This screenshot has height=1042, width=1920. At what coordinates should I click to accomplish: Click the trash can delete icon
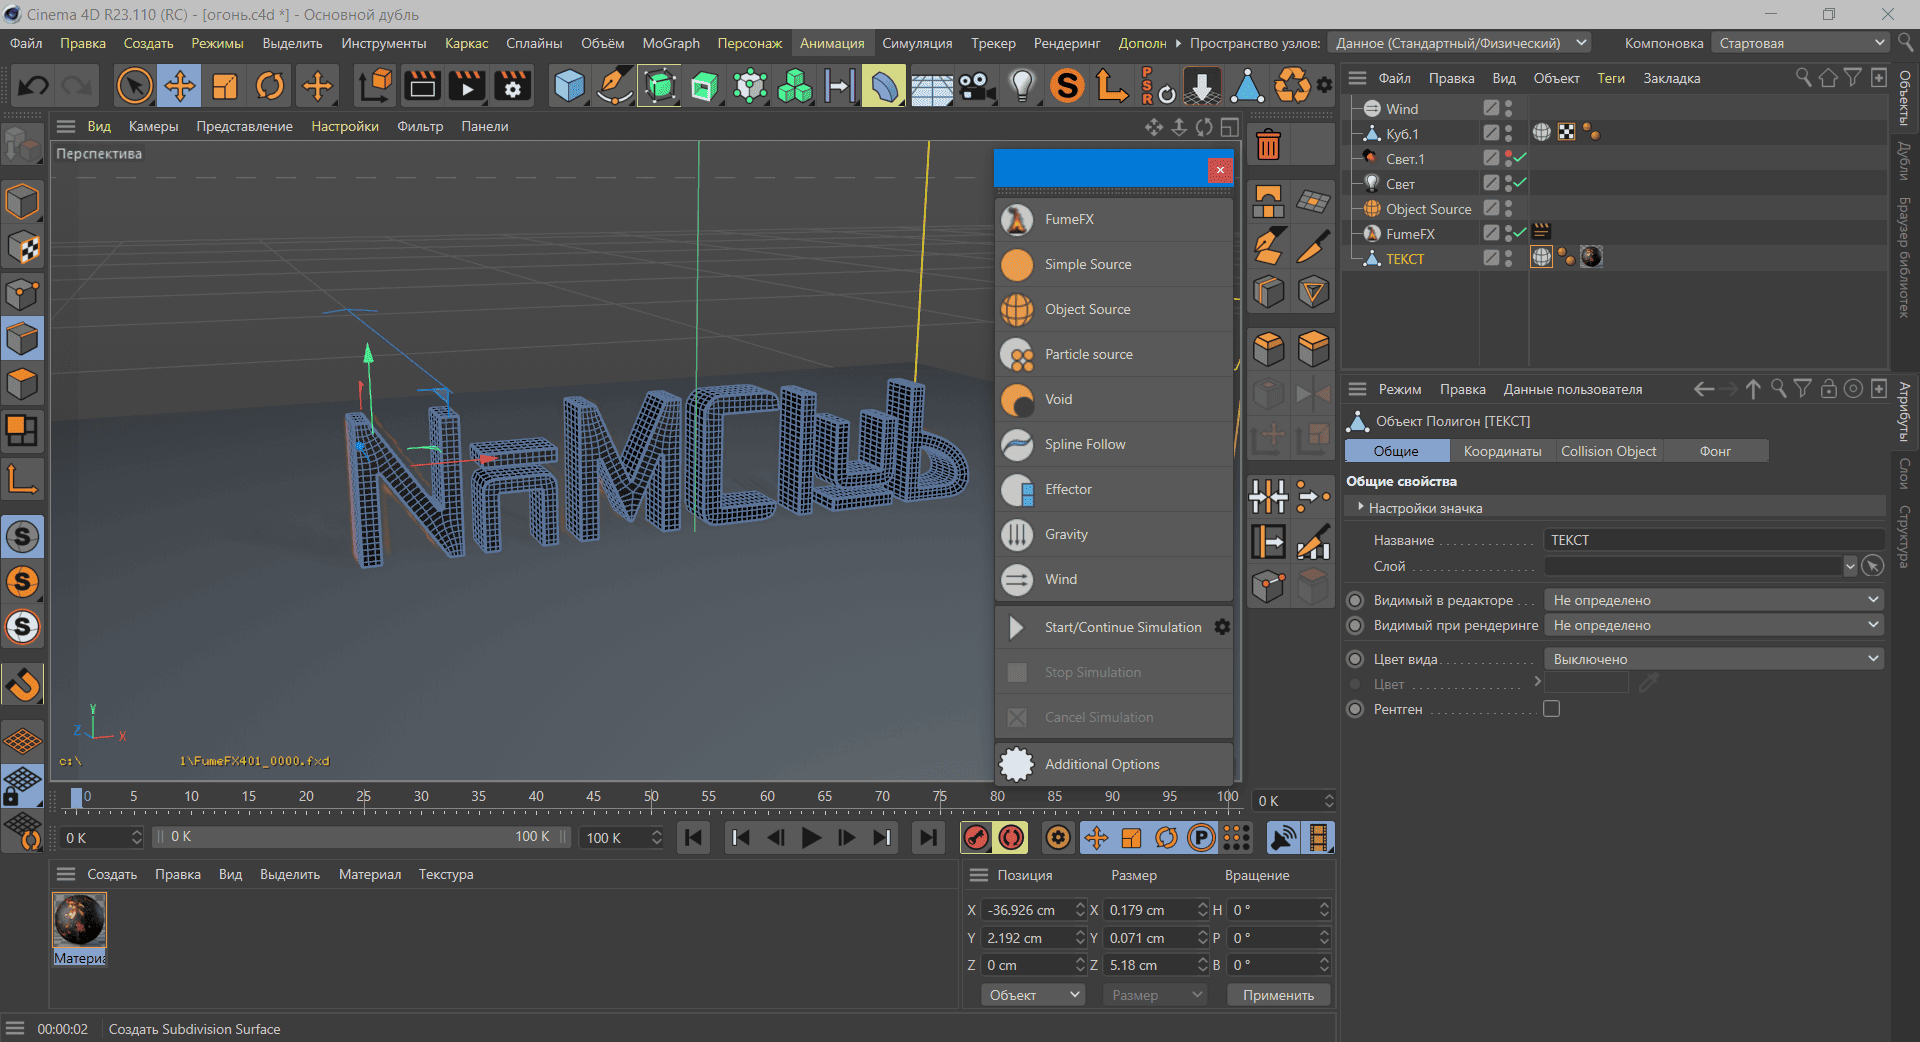[1268, 146]
